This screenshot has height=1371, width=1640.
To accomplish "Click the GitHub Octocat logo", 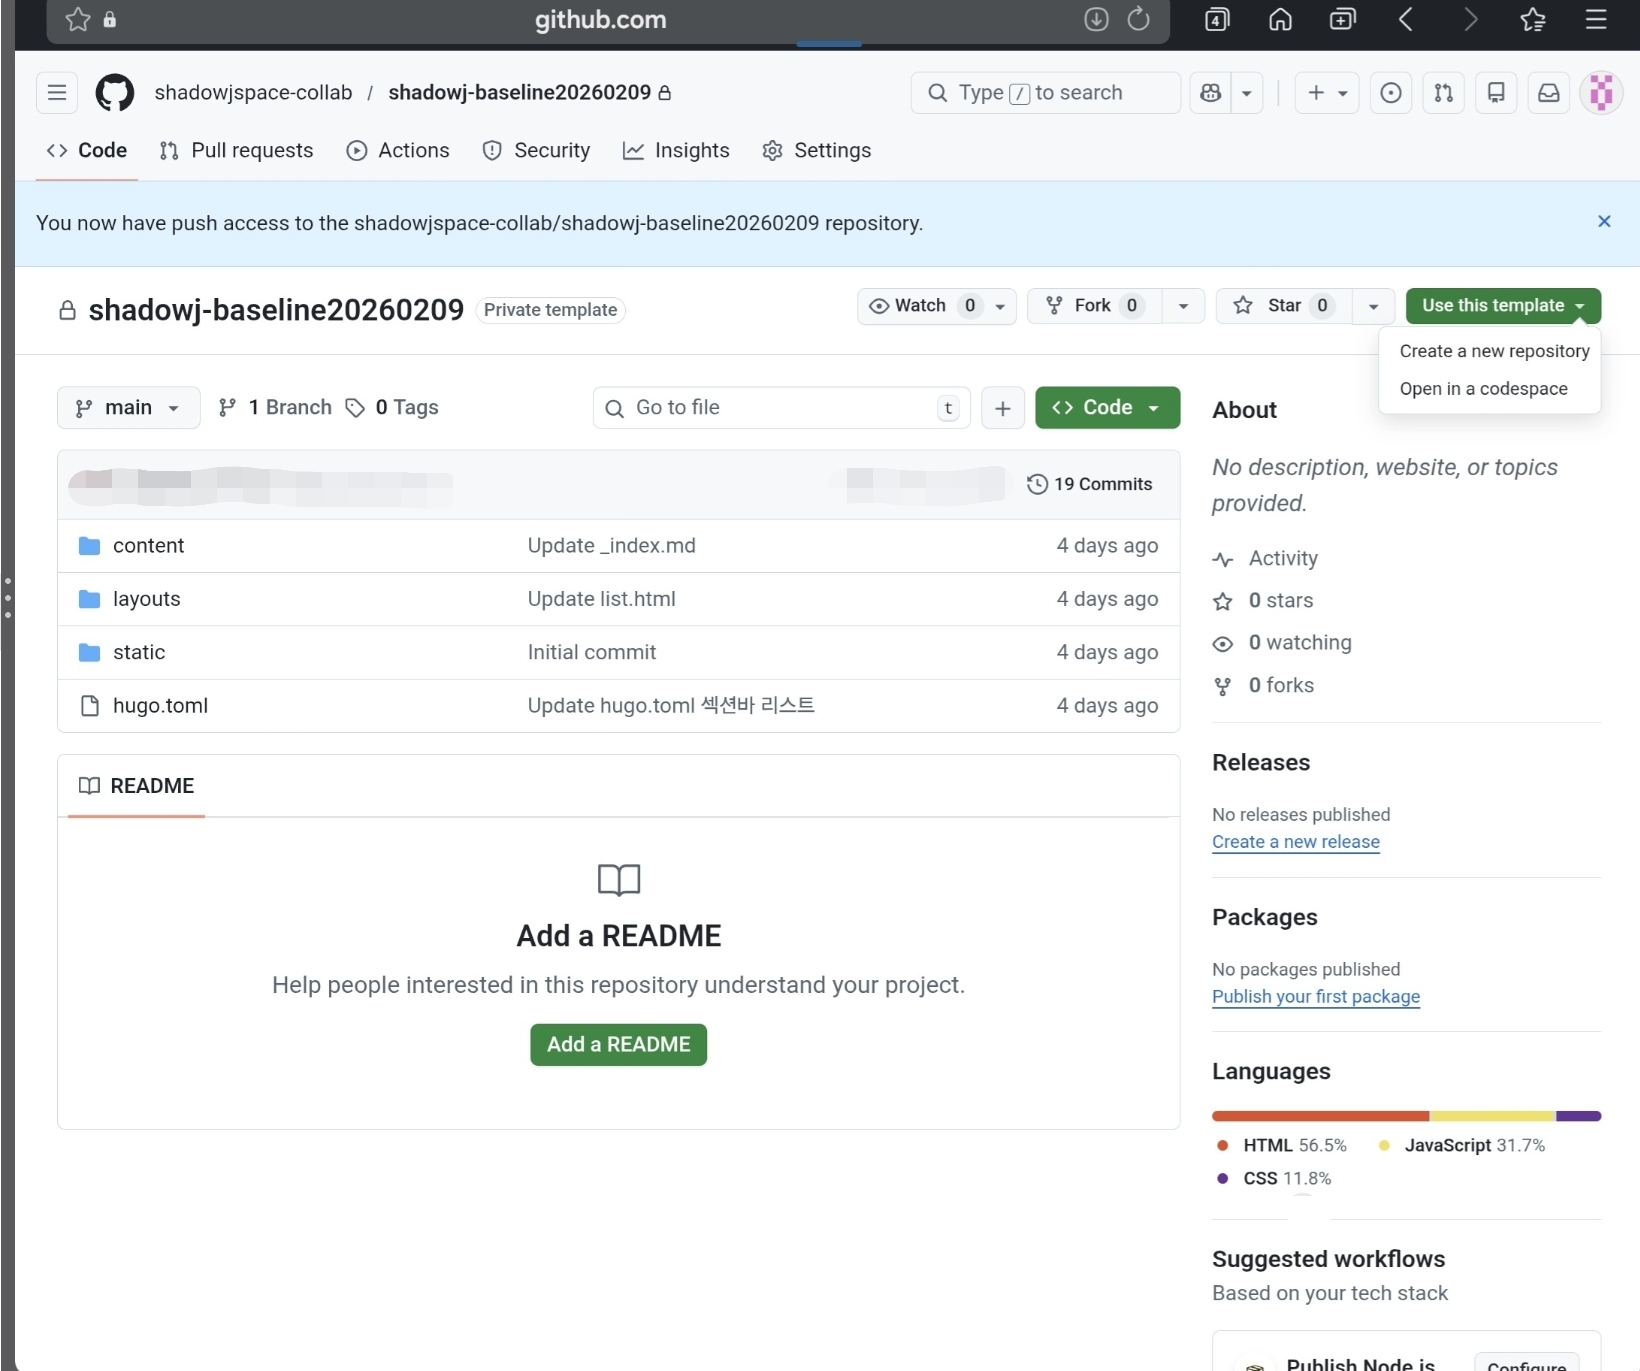I will [114, 93].
